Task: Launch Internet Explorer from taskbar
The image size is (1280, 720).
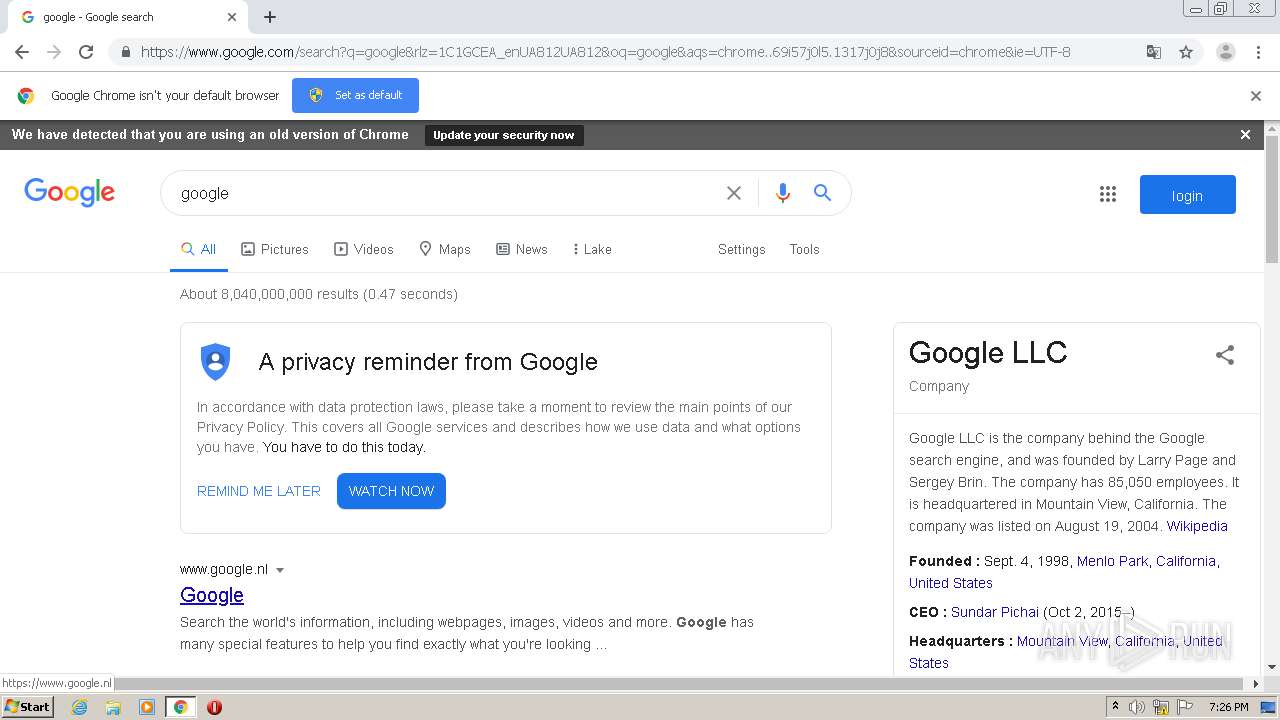Action: pos(79,707)
